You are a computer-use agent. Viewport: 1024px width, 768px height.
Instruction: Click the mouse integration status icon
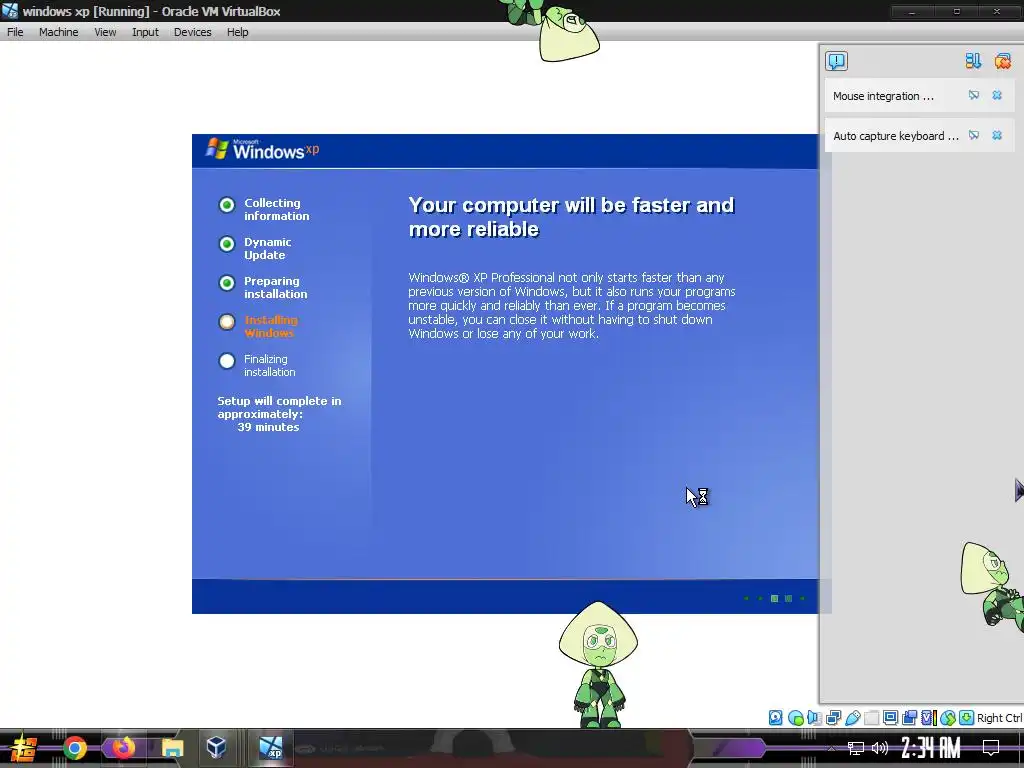[x=948, y=718]
